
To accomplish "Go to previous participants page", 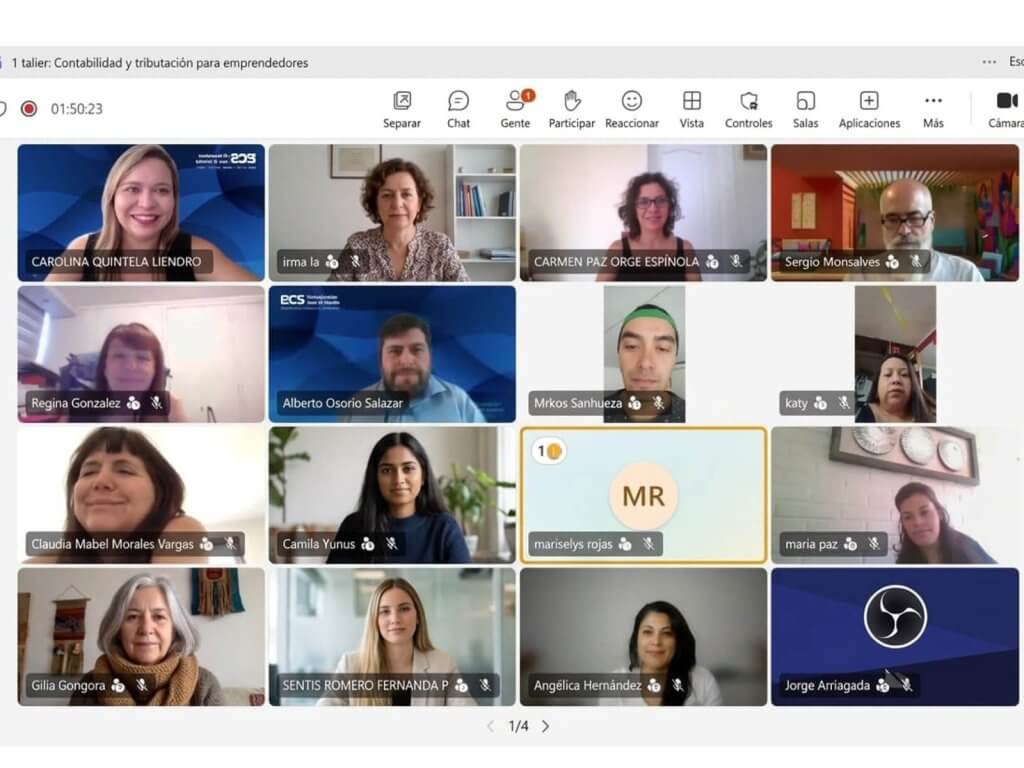I will (490, 726).
